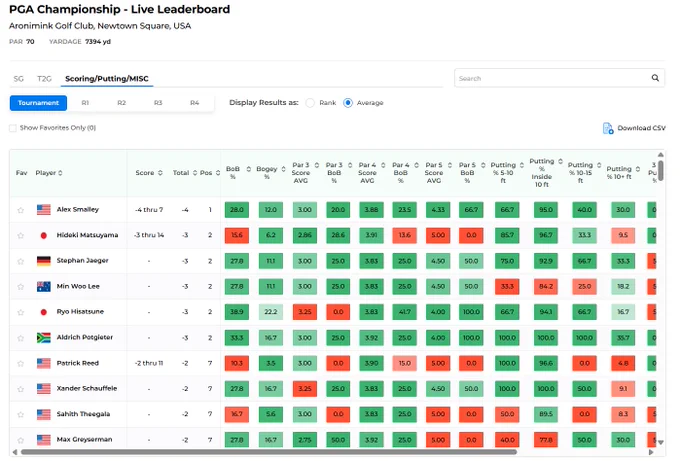Viewport: 680px width, 461px height.
Task: Sort table by Player column
Action: tap(60, 173)
